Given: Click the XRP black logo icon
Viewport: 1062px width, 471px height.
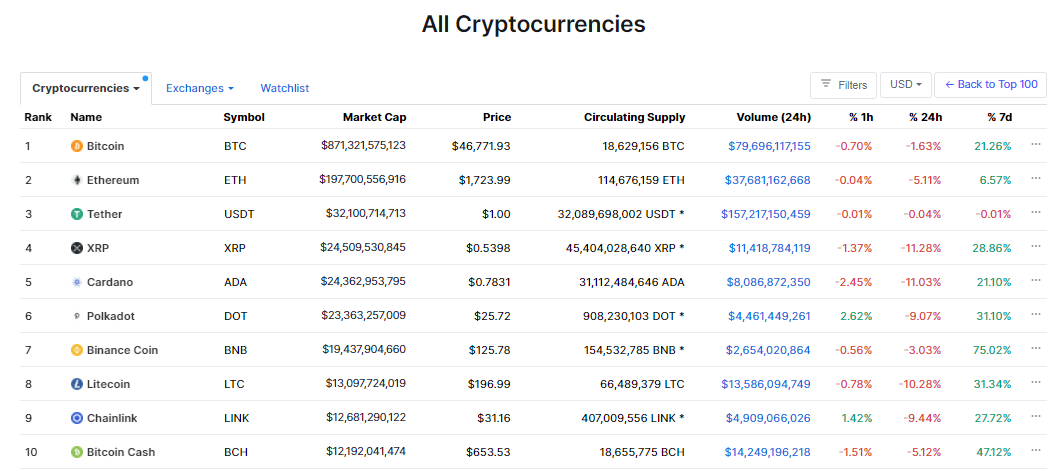Looking at the screenshot, I should point(77,248).
